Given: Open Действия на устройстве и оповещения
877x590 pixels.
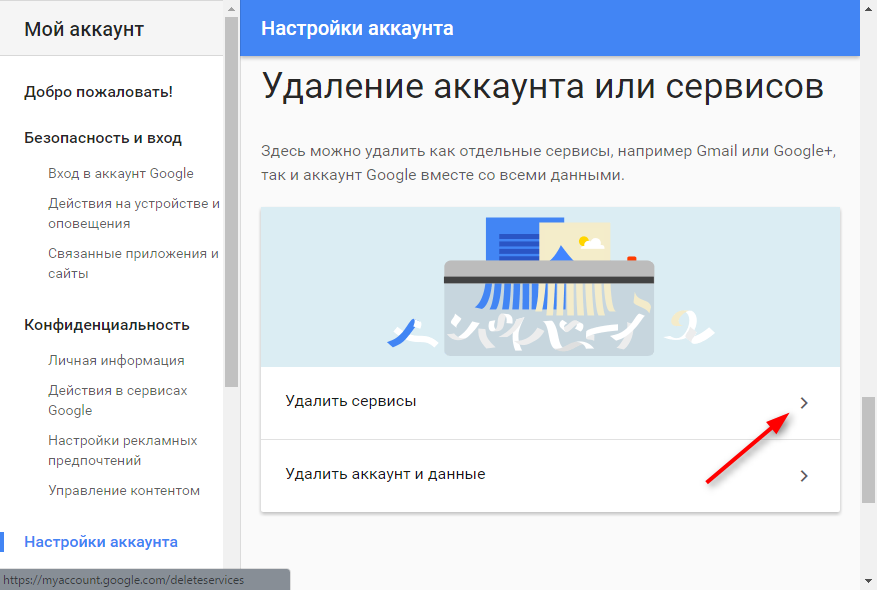Looking at the screenshot, I should [134, 213].
